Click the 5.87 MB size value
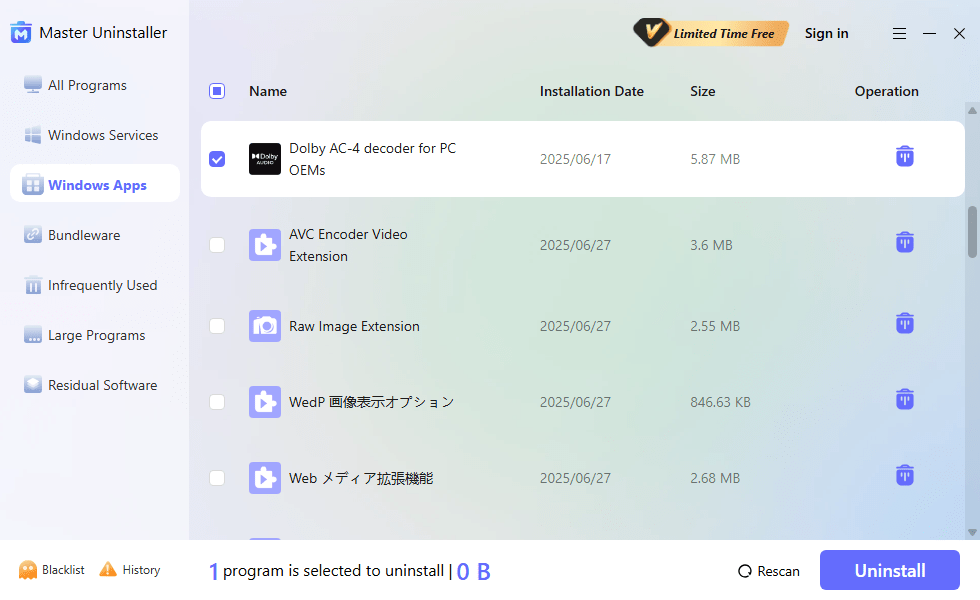The image size is (980, 600). click(715, 159)
